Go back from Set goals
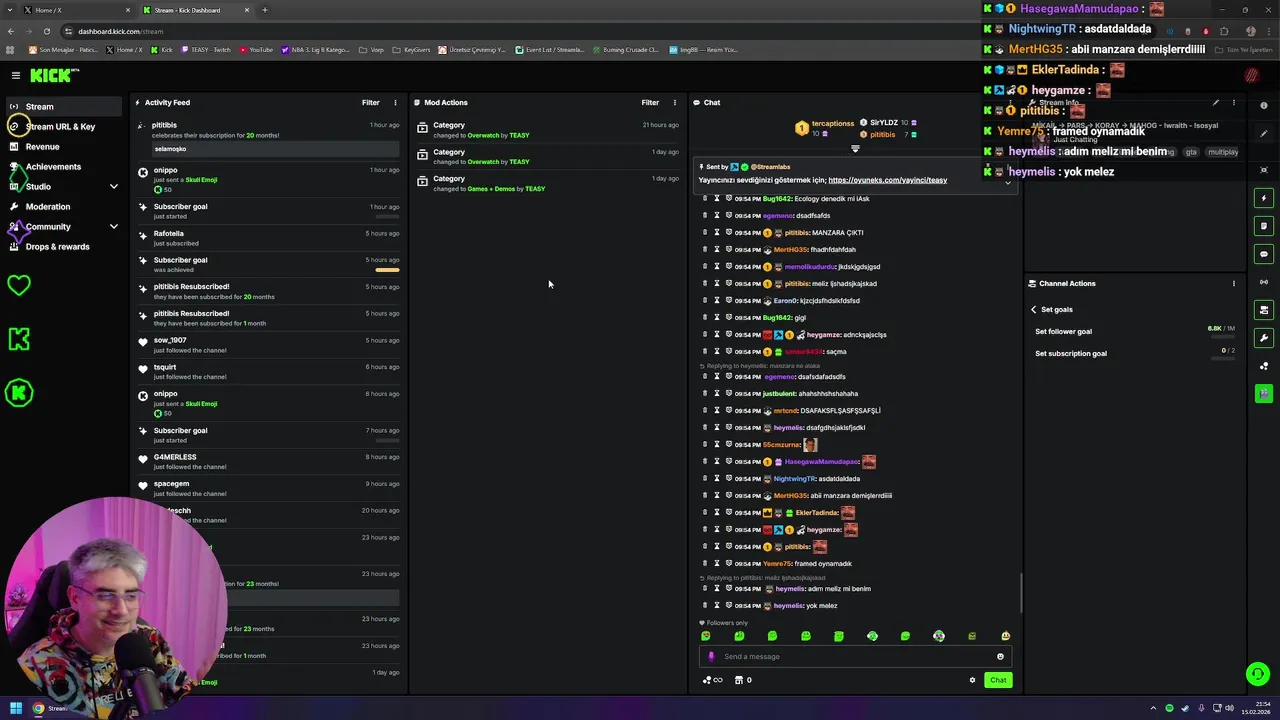 coord(1034,309)
